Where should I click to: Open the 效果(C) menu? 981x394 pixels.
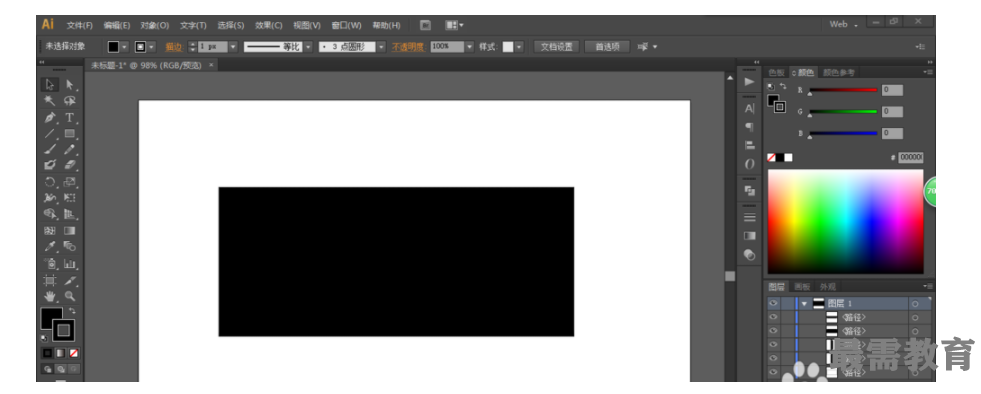(x=268, y=26)
